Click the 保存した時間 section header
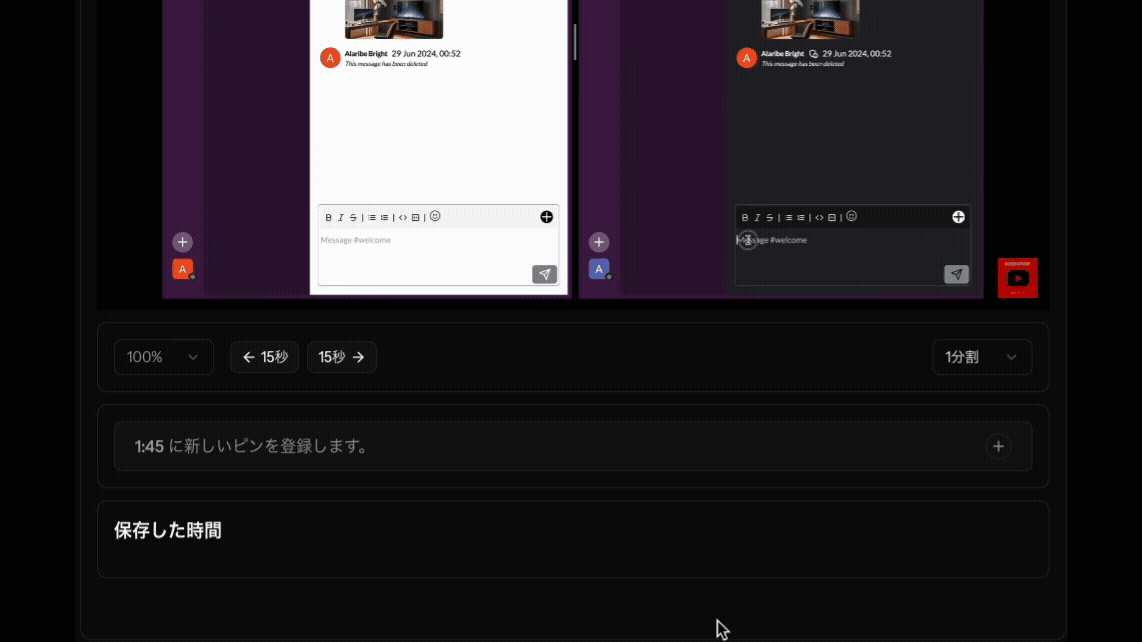The height and width of the screenshot is (642, 1142). [167, 530]
